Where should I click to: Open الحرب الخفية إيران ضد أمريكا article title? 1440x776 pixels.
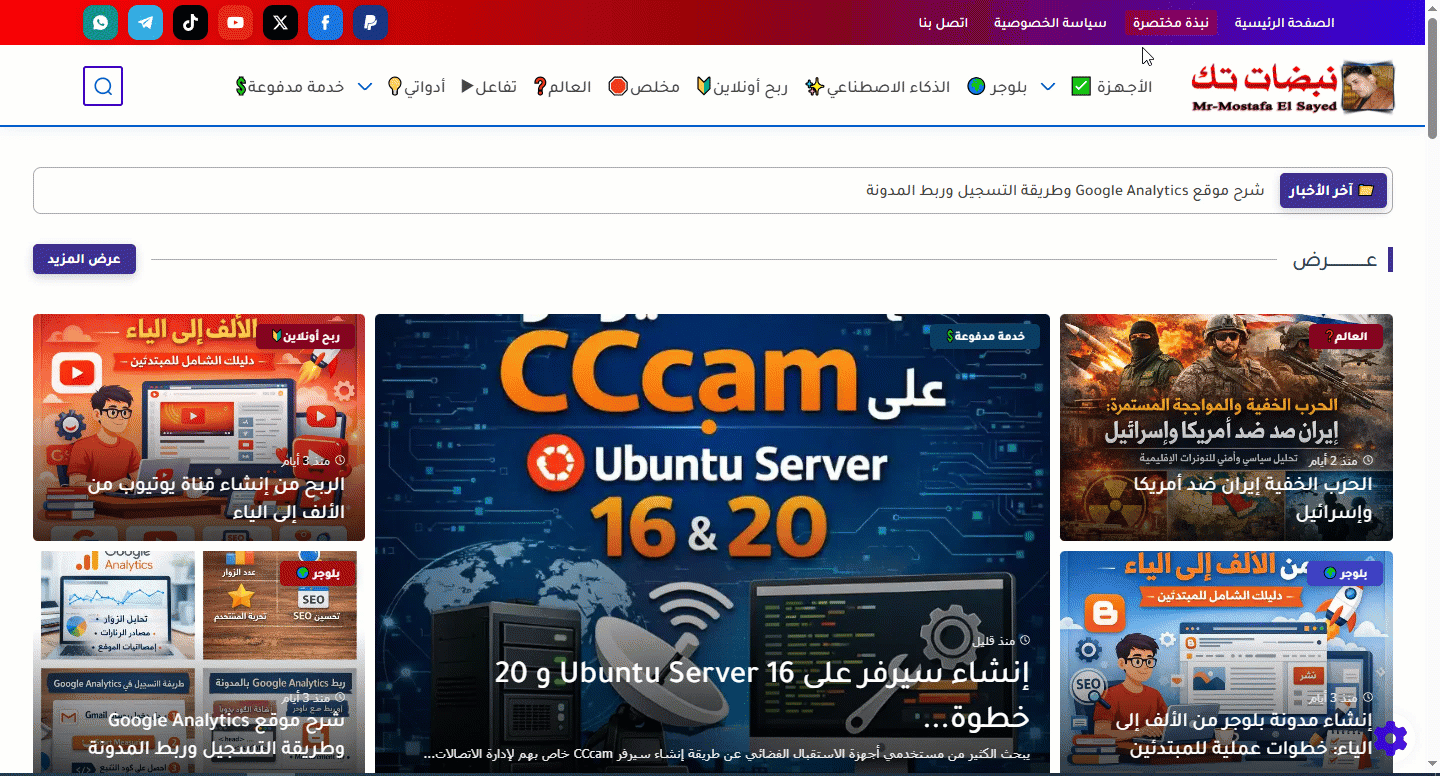click(x=1253, y=498)
